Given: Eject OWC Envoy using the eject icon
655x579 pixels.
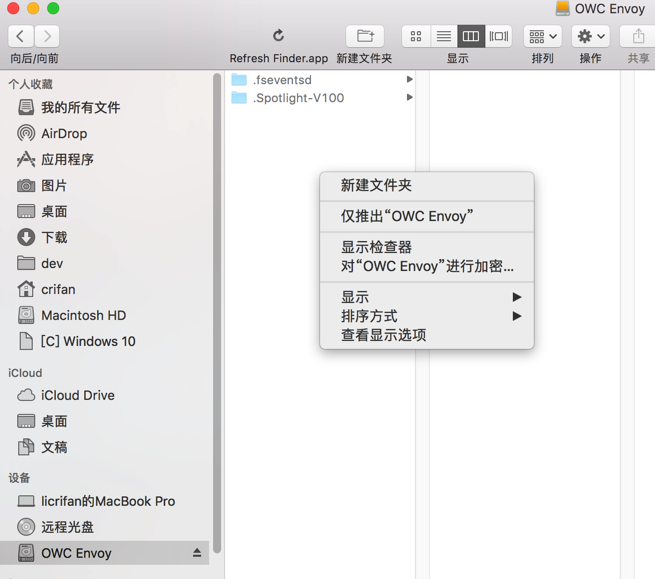Looking at the screenshot, I should pos(197,553).
